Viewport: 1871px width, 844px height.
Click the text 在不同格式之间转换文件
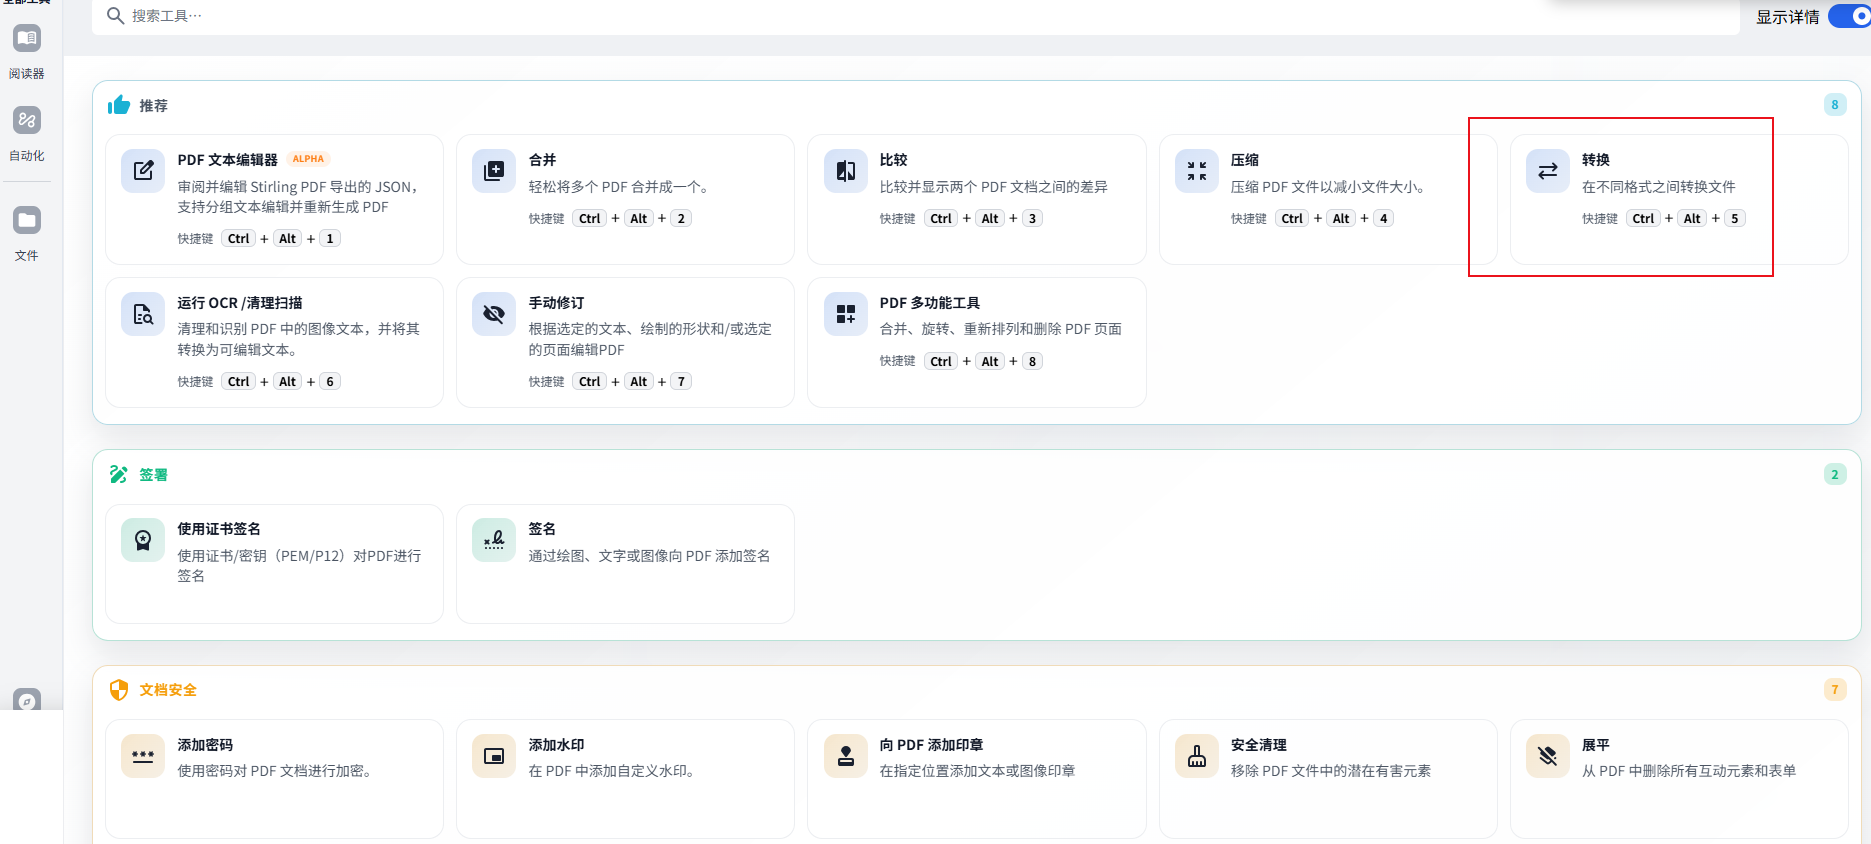pos(1659,187)
